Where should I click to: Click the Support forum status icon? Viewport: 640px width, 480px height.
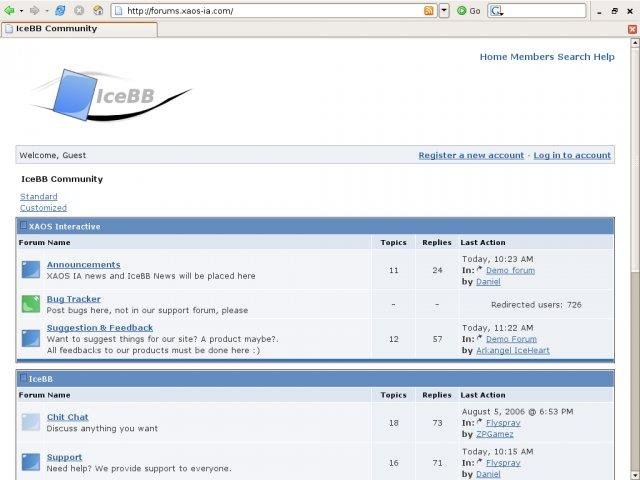(x=31, y=462)
